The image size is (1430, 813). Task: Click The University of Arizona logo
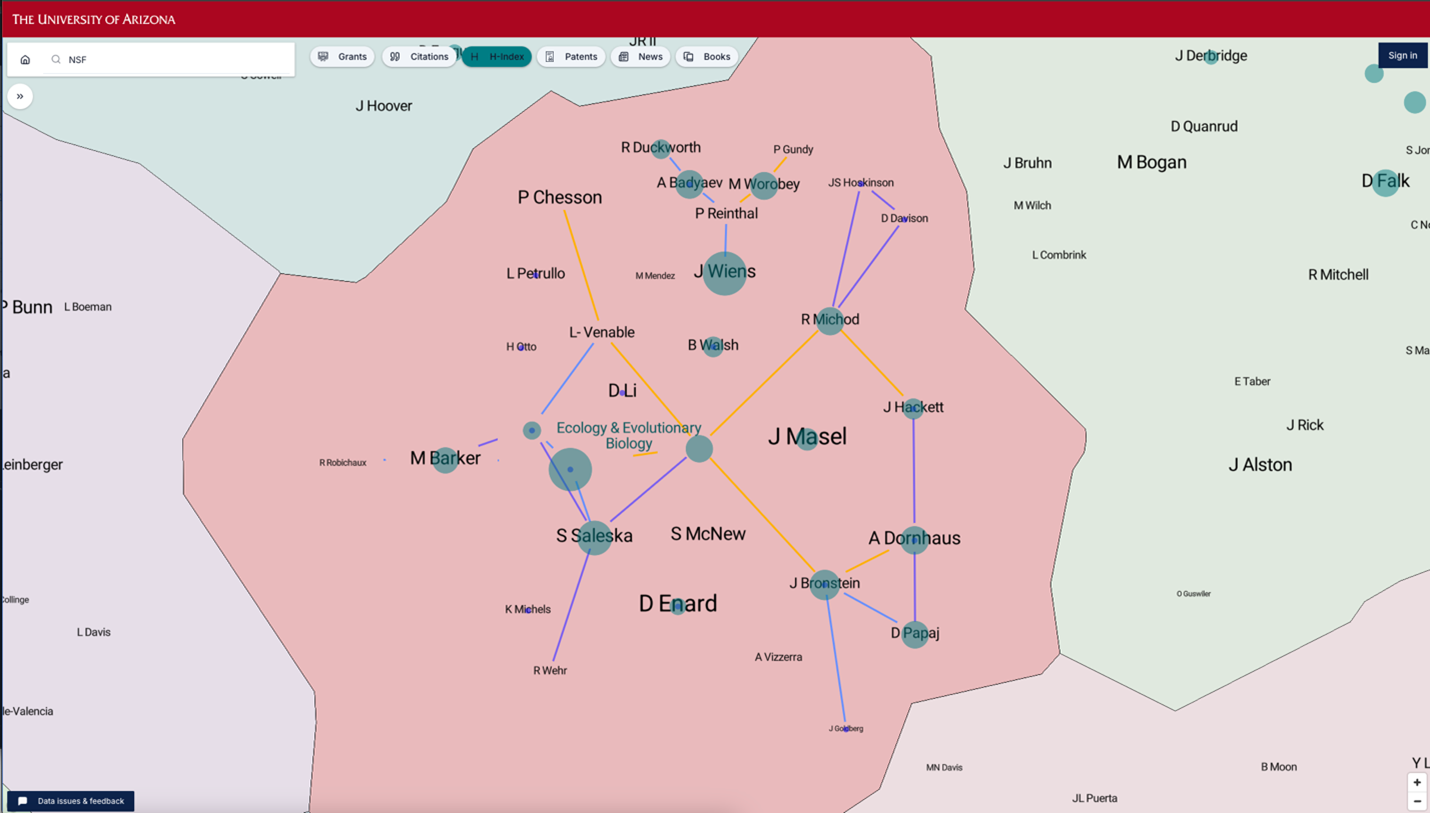94,19
